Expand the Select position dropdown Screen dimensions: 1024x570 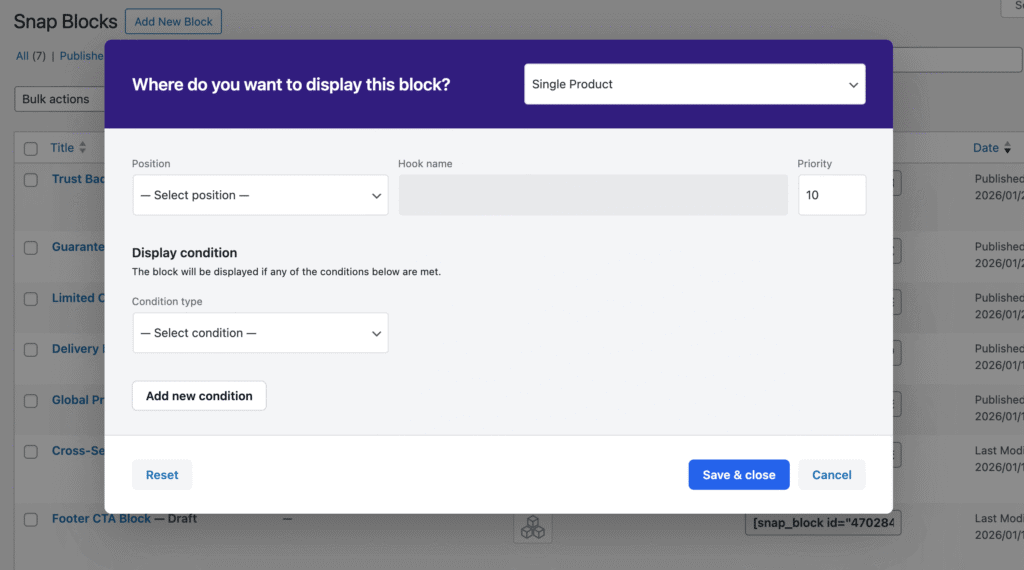tap(260, 195)
